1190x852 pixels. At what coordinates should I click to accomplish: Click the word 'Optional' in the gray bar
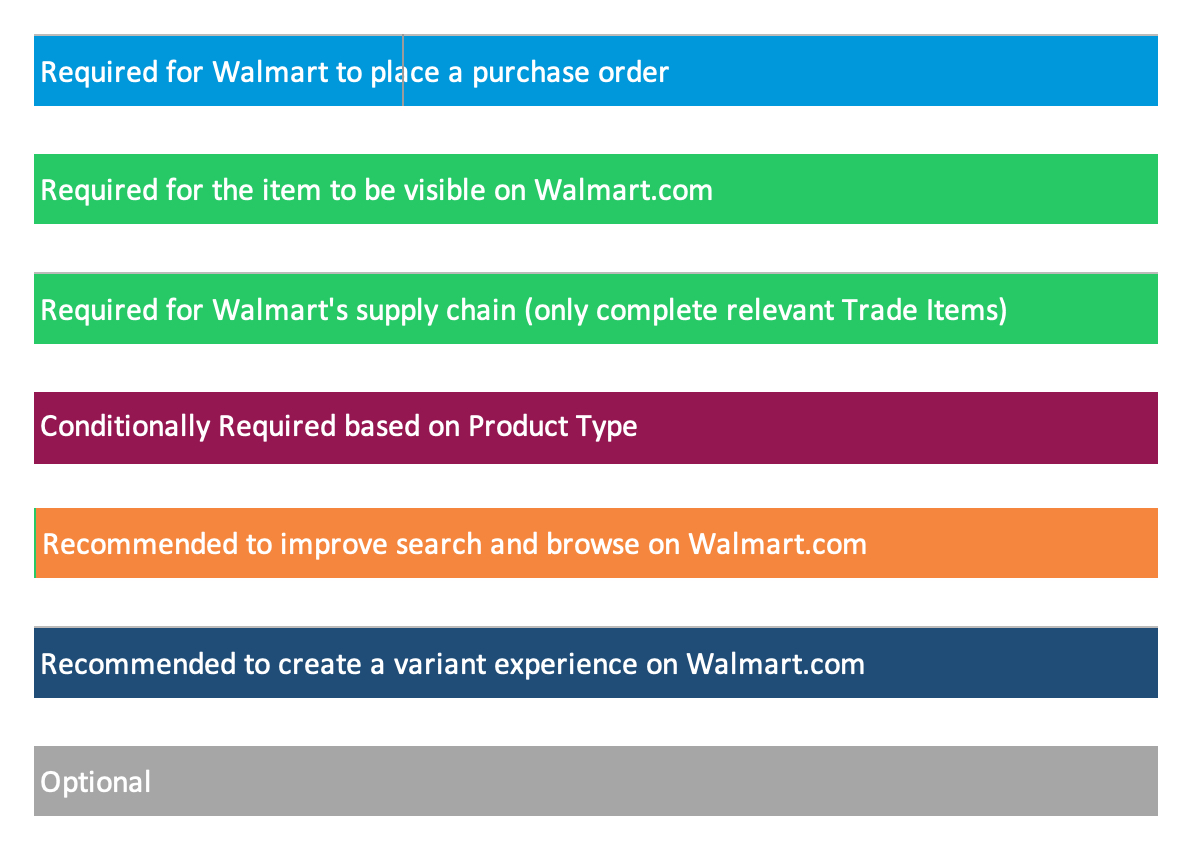[96, 781]
